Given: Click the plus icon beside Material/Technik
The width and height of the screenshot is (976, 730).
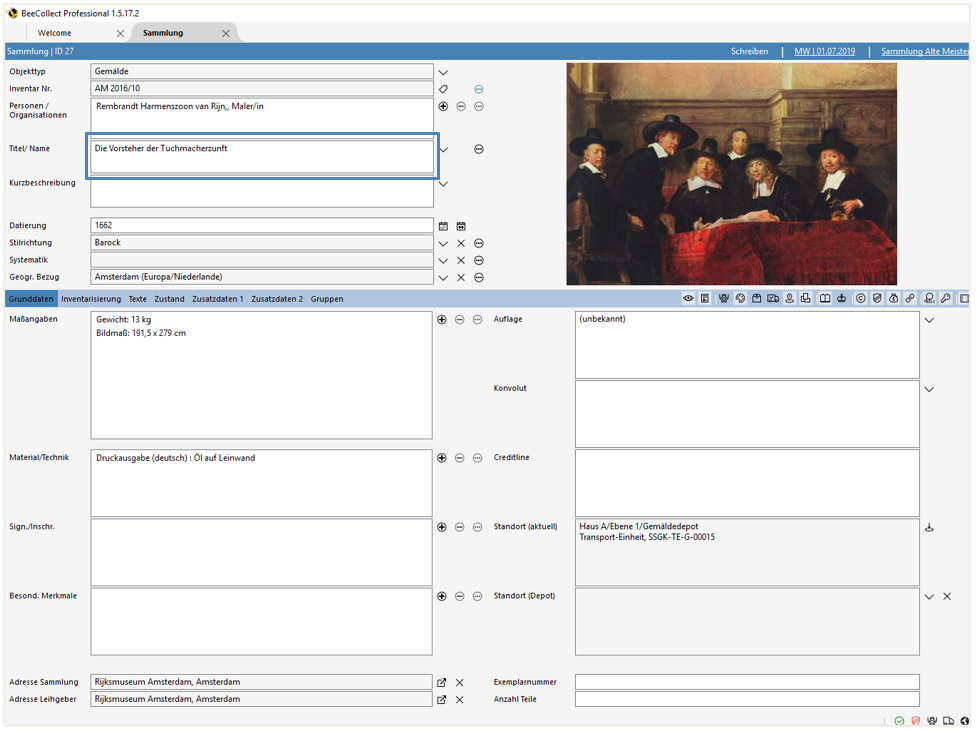Looking at the screenshot, I should [x=441, y=457].
